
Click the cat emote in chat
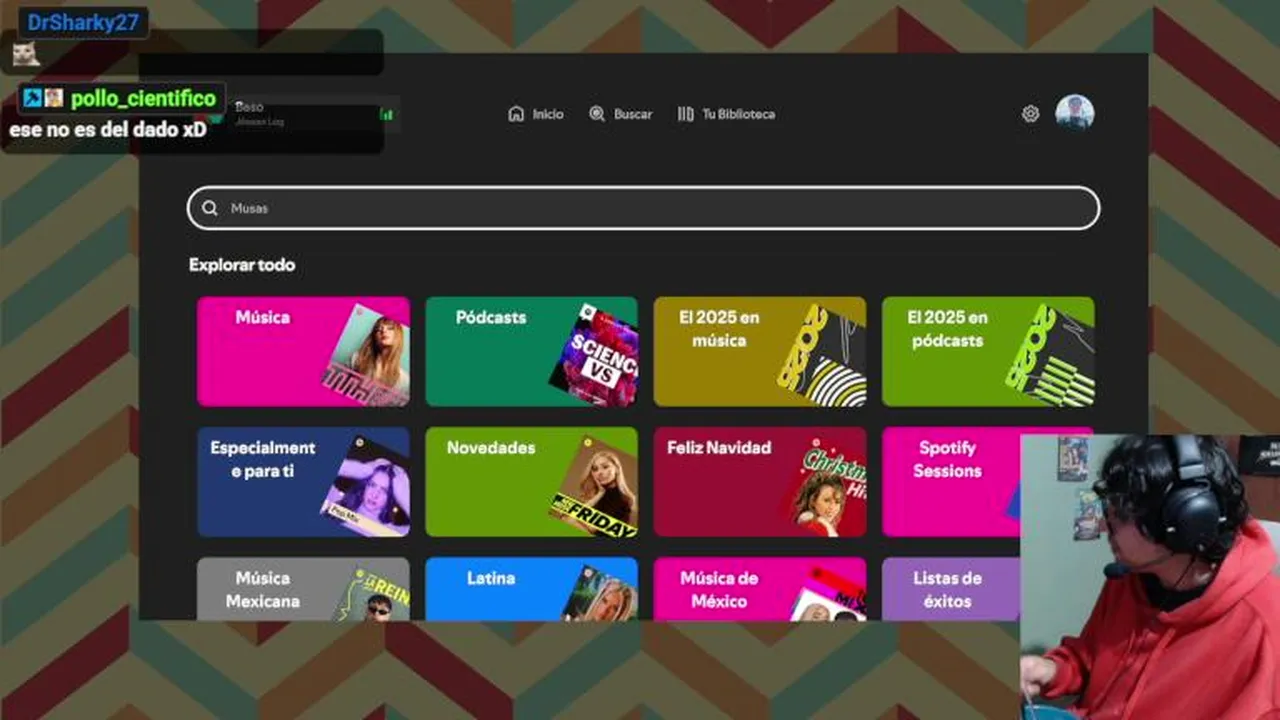tap(26, 54)
